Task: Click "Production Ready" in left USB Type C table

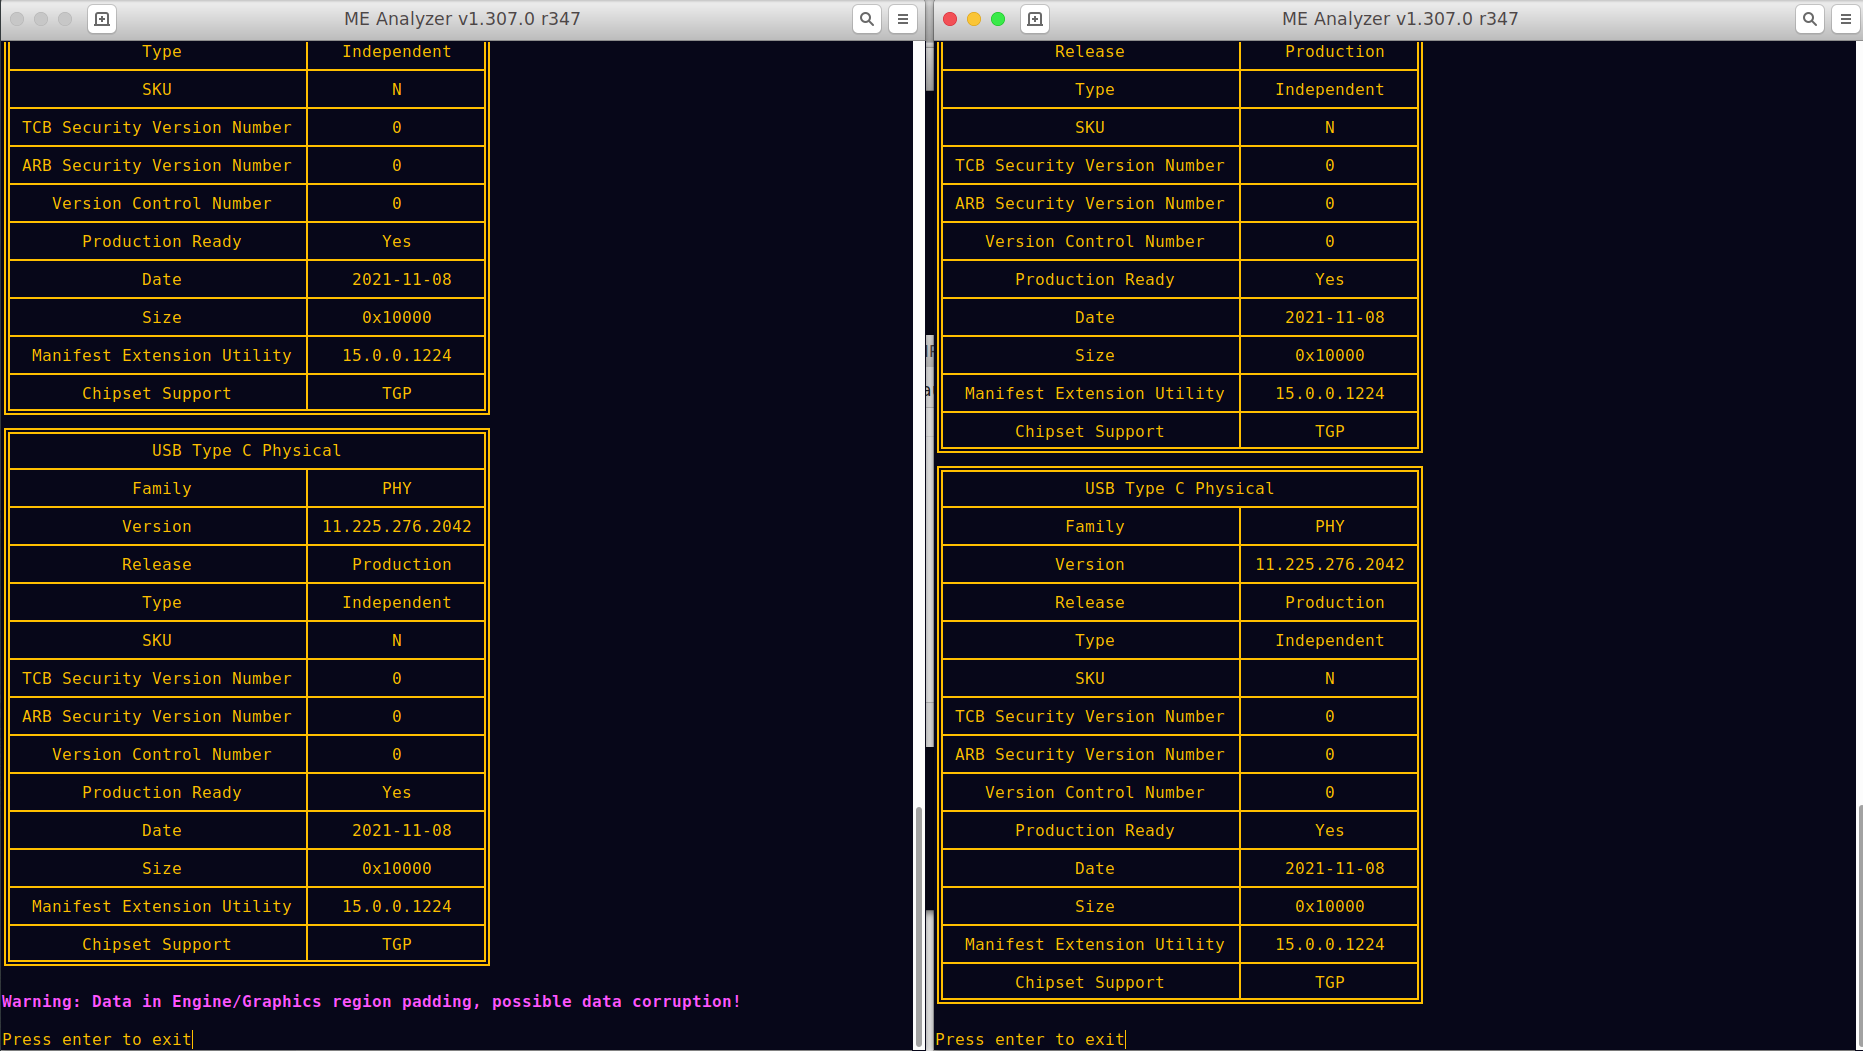Action: tap(162, 792)
